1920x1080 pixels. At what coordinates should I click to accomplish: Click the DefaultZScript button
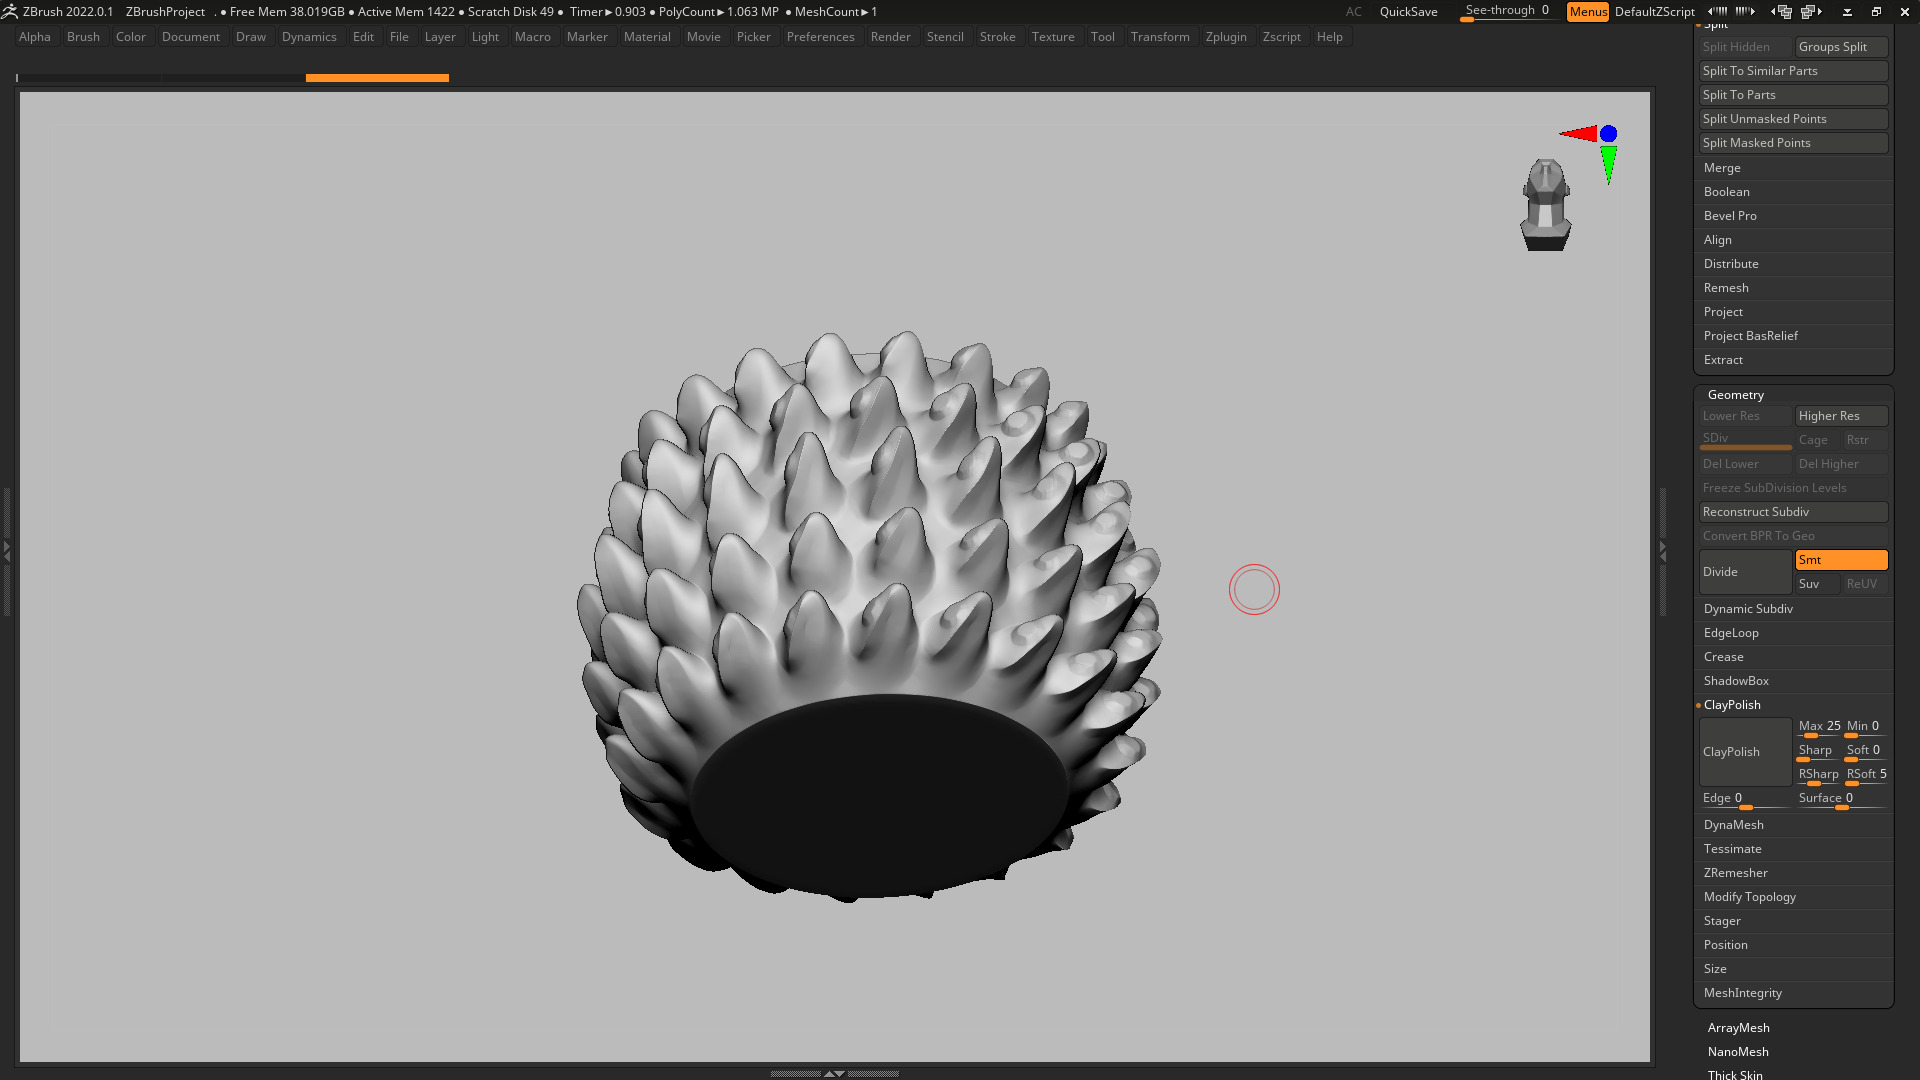[x=1654, y=12]
